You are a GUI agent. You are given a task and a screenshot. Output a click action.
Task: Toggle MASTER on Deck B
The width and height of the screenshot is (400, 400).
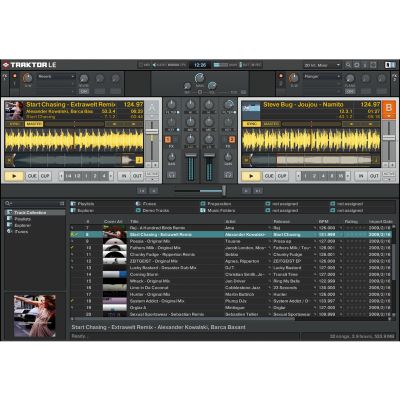[271, 124]
